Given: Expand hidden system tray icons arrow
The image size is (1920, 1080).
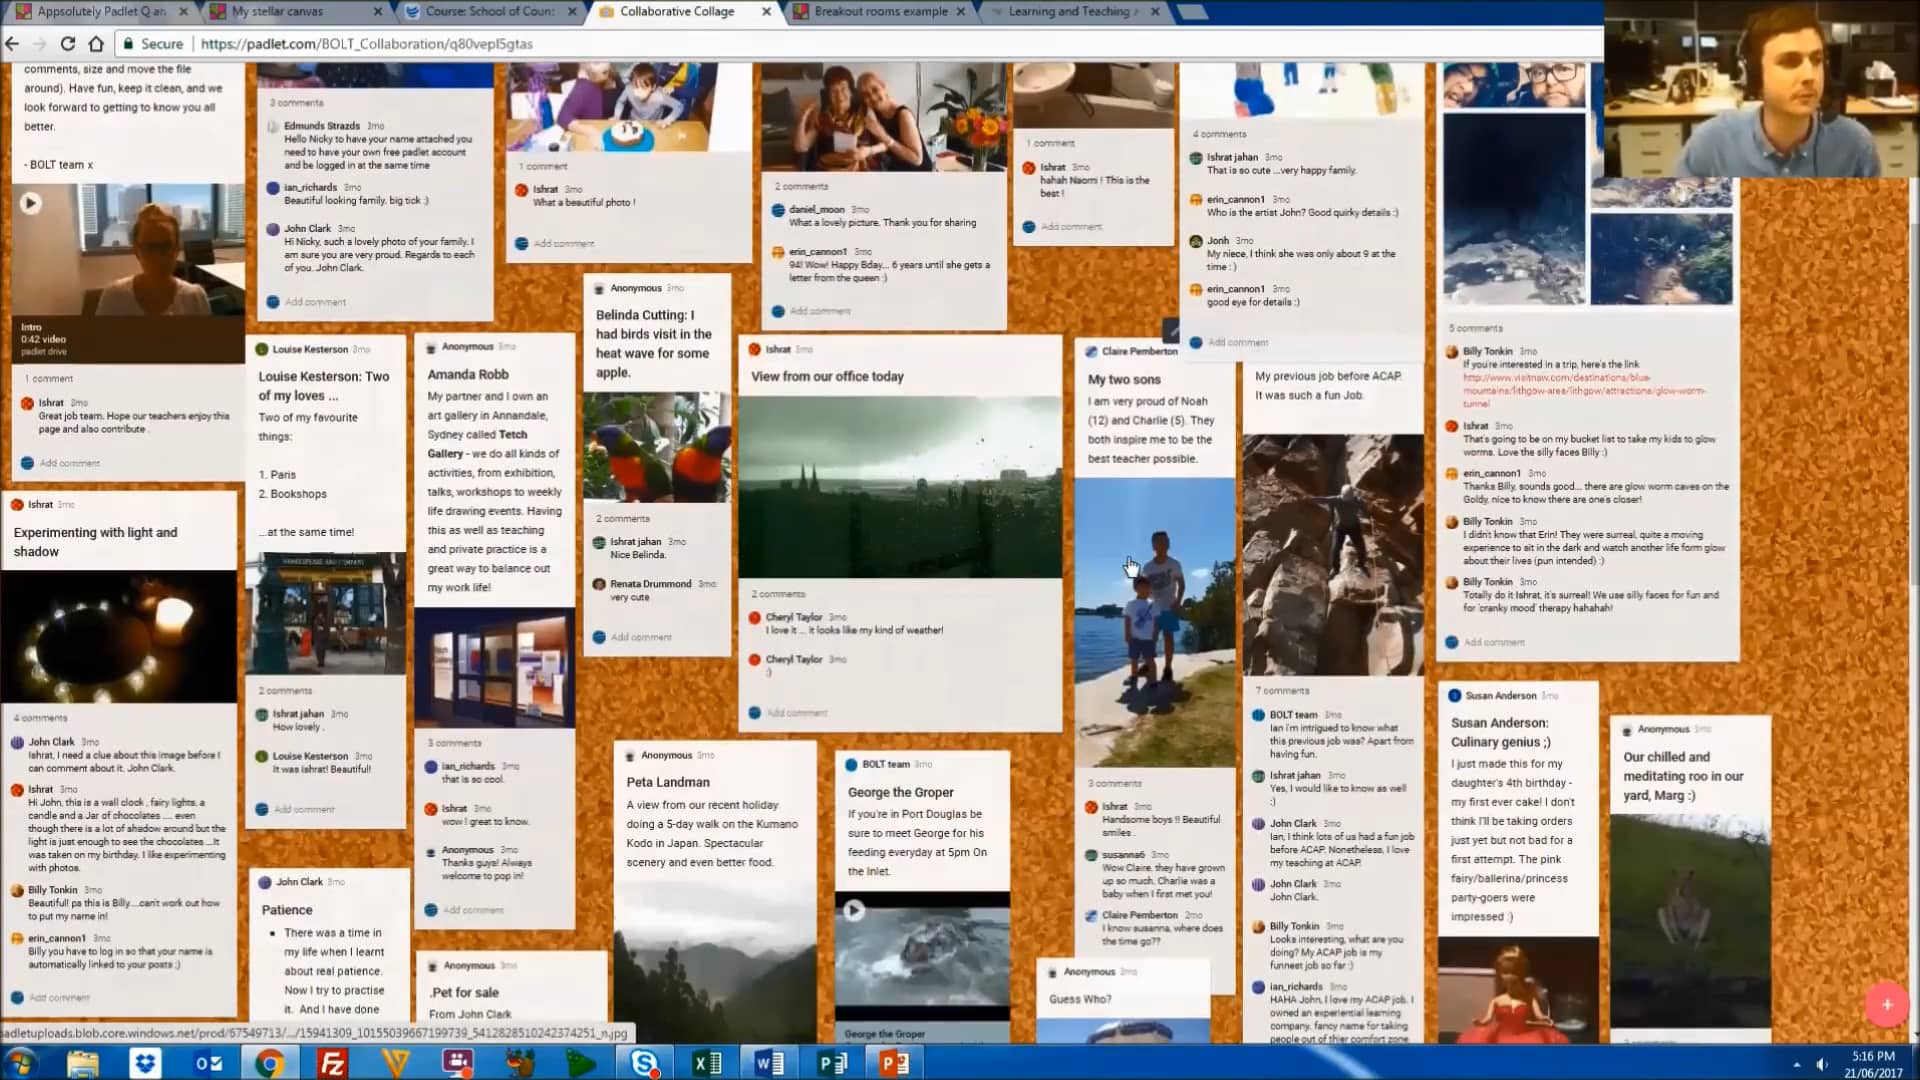Looking at the screenshot, I should click(x=1796, y=1064).
